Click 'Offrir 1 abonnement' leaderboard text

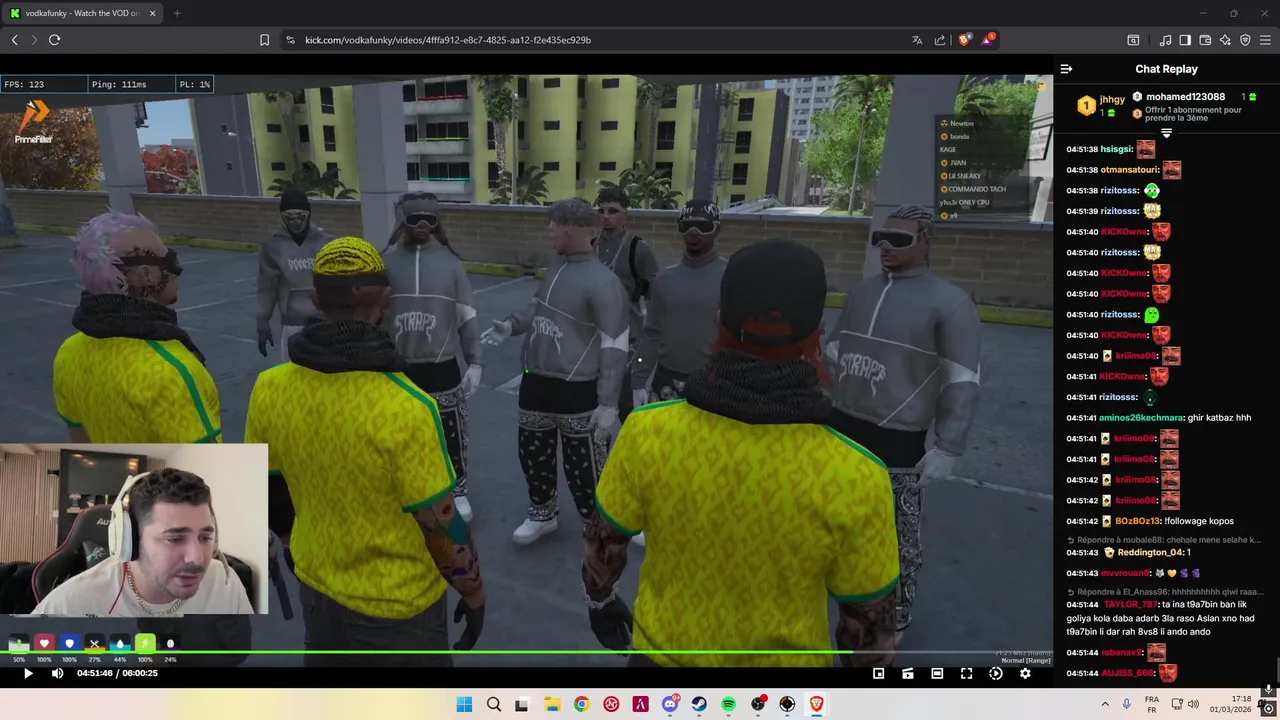coord(1194,113)
